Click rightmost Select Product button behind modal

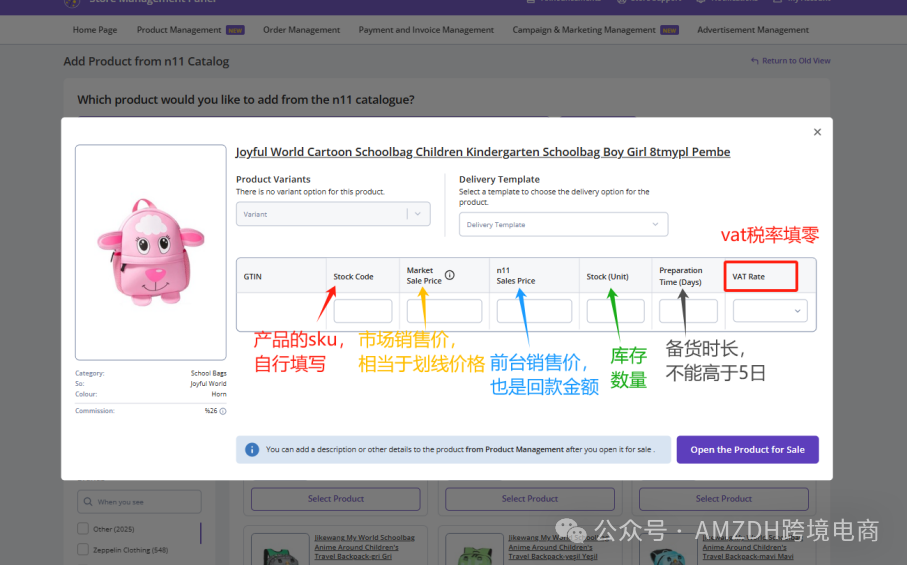click(x=724, y=498)
